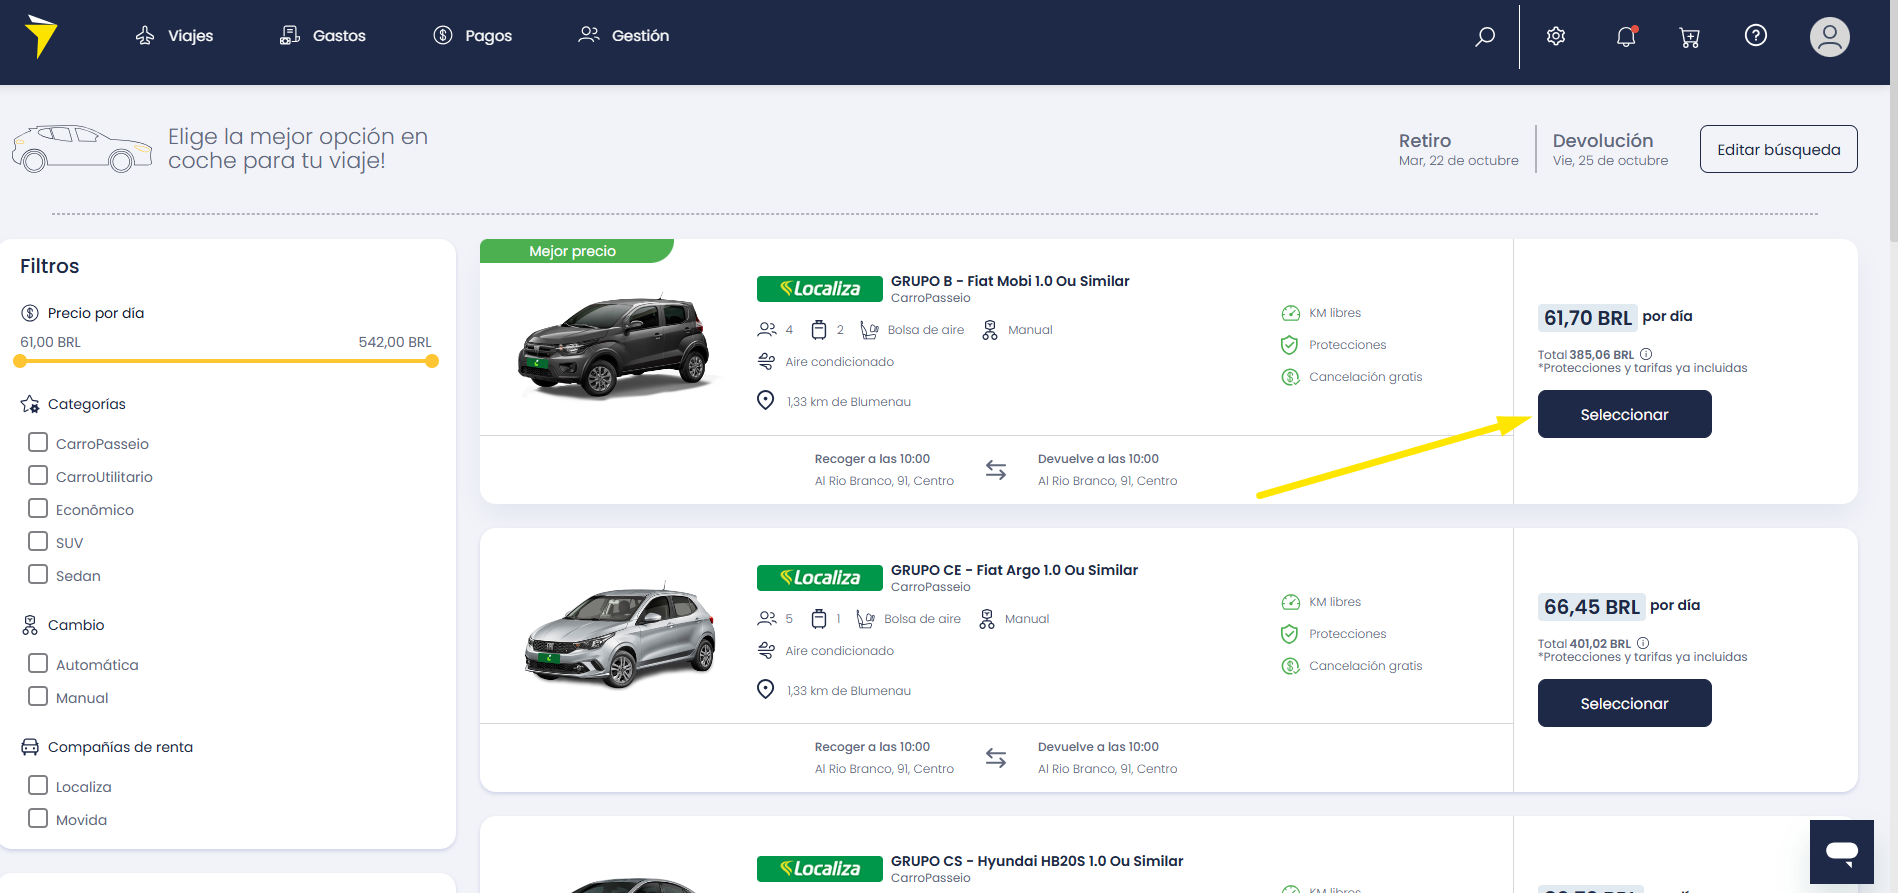Click Cancelación gratis icon on Fiat Mobi card

click(x=1291, y=377)
